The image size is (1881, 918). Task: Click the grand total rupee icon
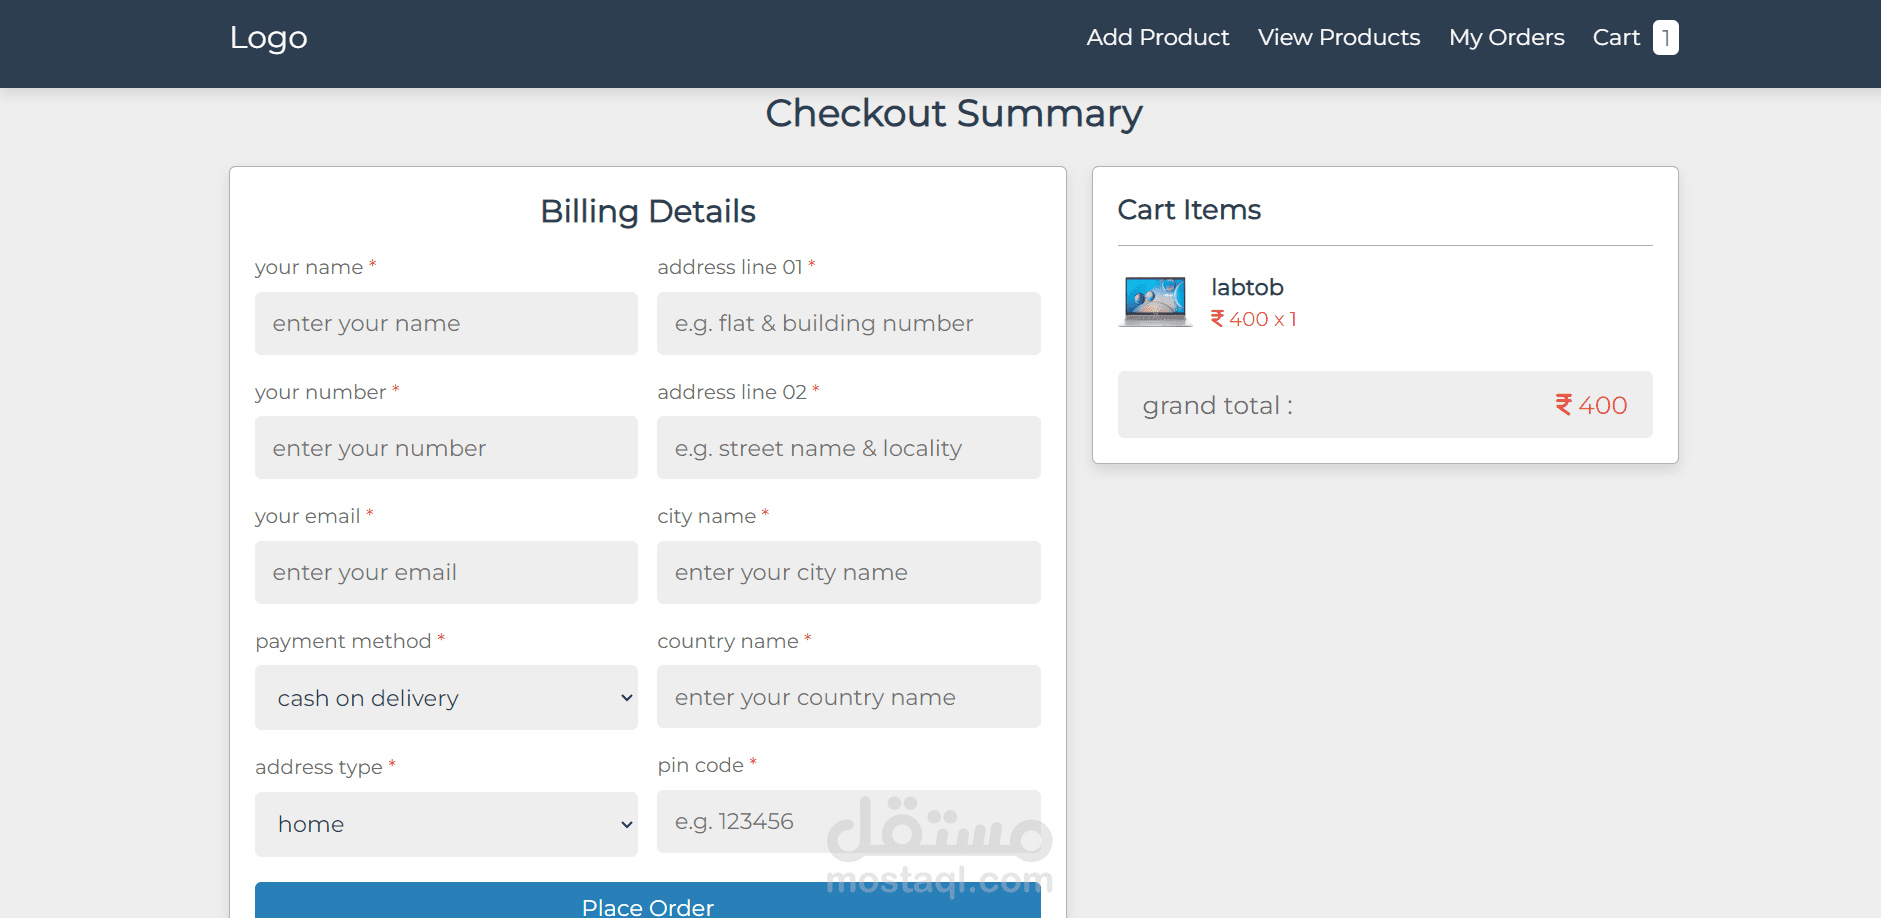coord(1564,405)
